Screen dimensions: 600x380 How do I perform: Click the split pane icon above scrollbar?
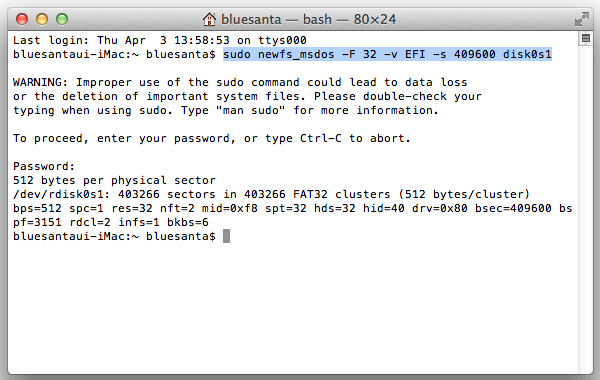click(585, 38)
